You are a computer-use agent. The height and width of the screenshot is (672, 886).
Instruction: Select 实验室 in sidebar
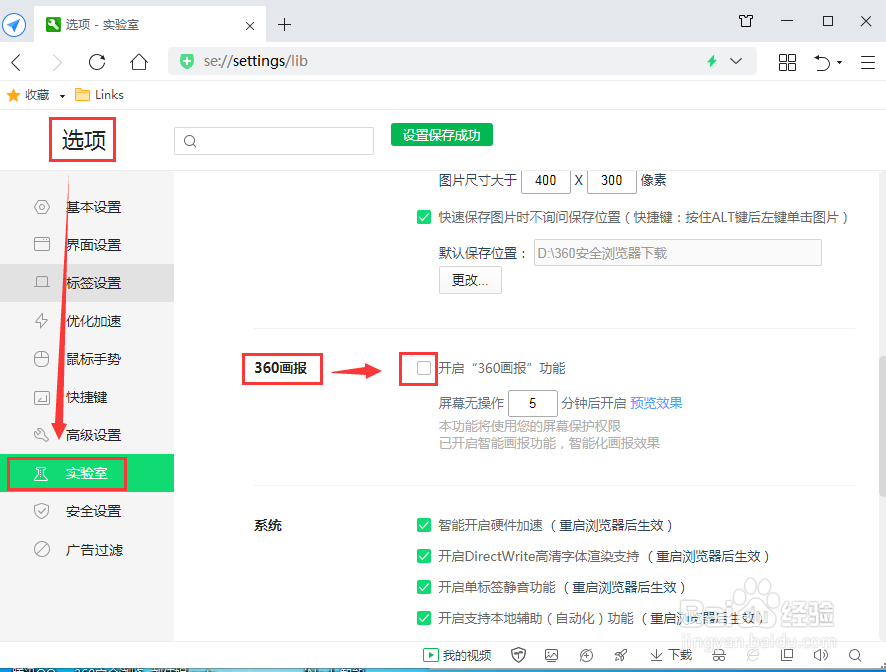pyautogui.click(x=87, y=473)
